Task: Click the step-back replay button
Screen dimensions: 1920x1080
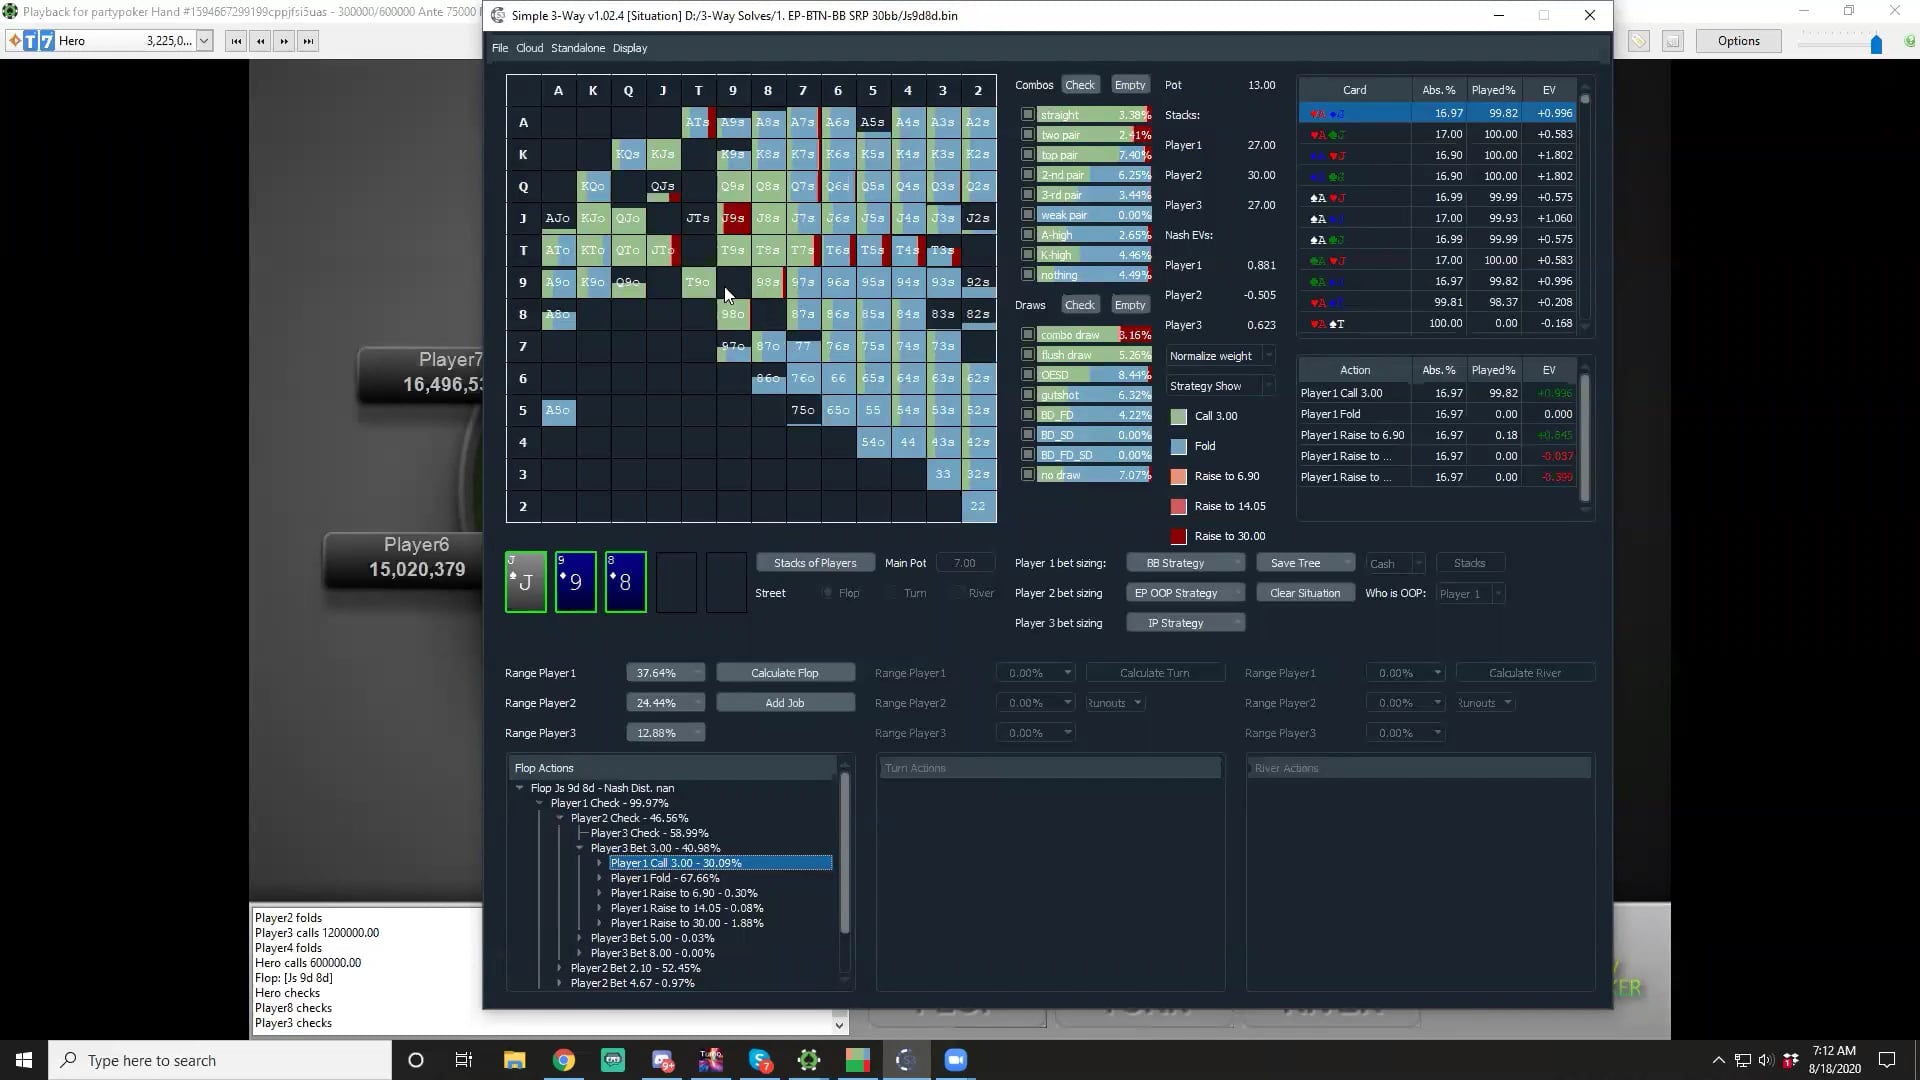Action: pyautogui.click(x=260, y=41)
